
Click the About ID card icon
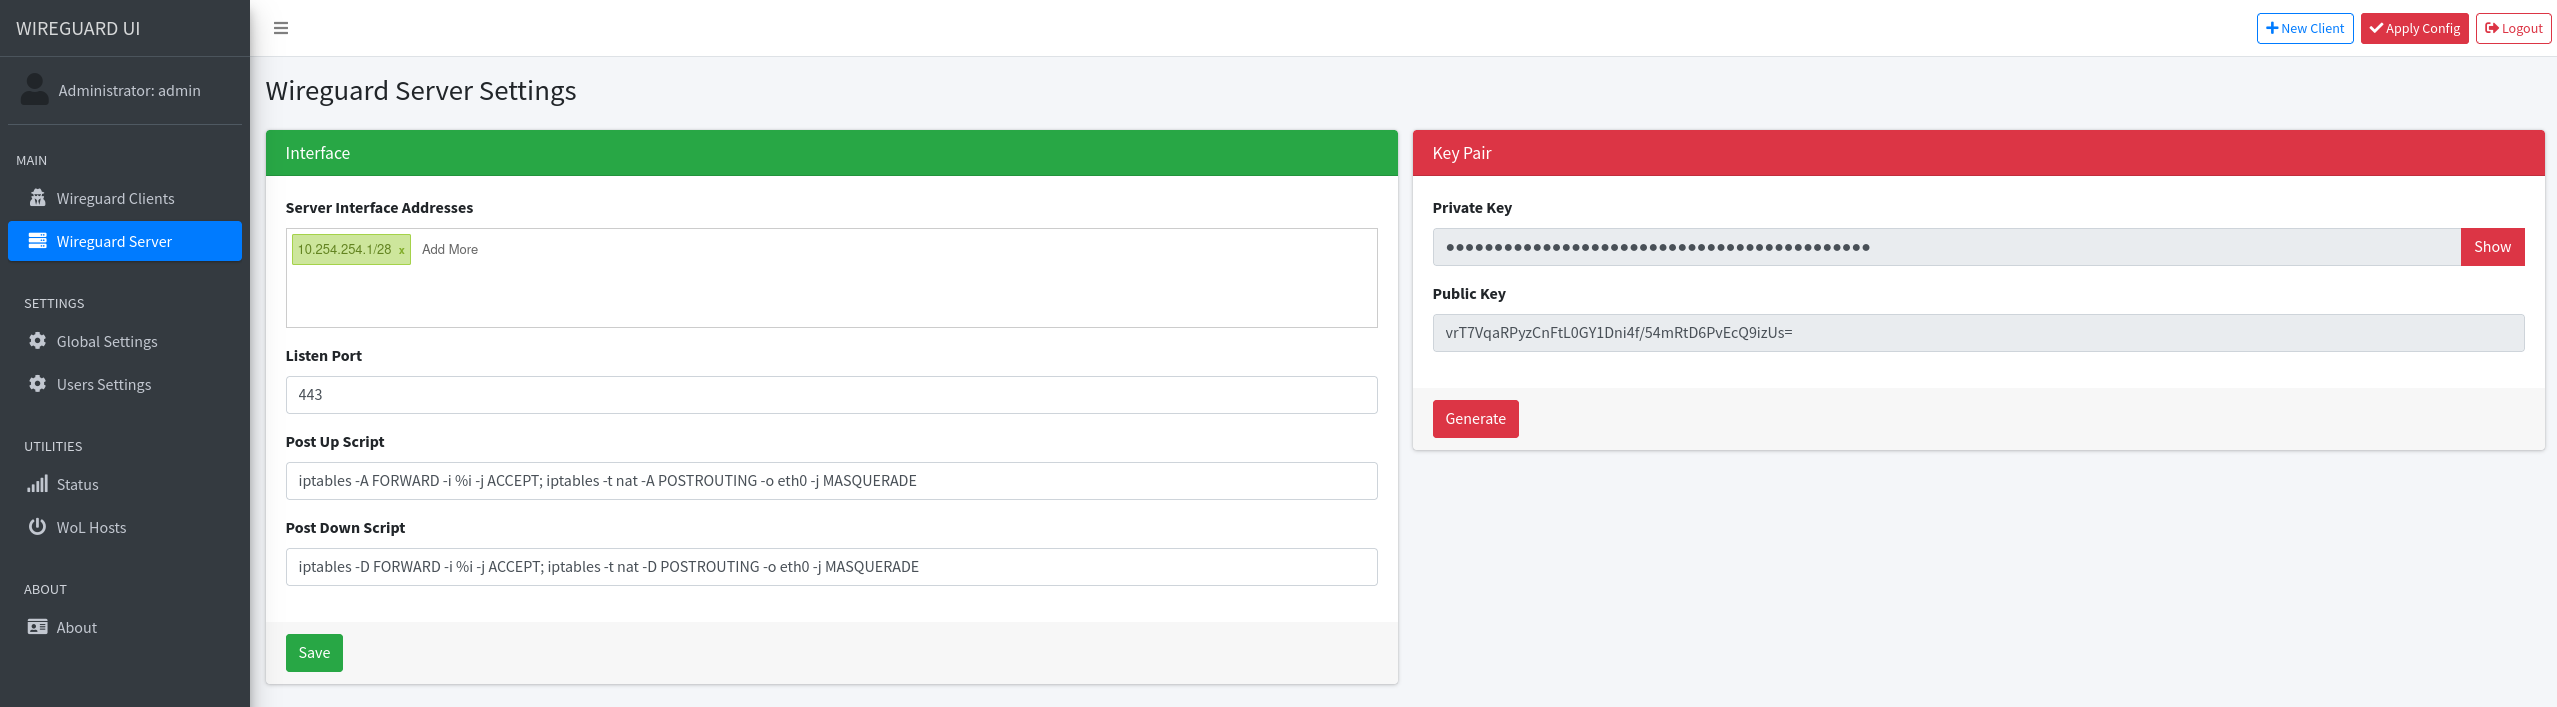pyautogui.click(x=38, y=627)
